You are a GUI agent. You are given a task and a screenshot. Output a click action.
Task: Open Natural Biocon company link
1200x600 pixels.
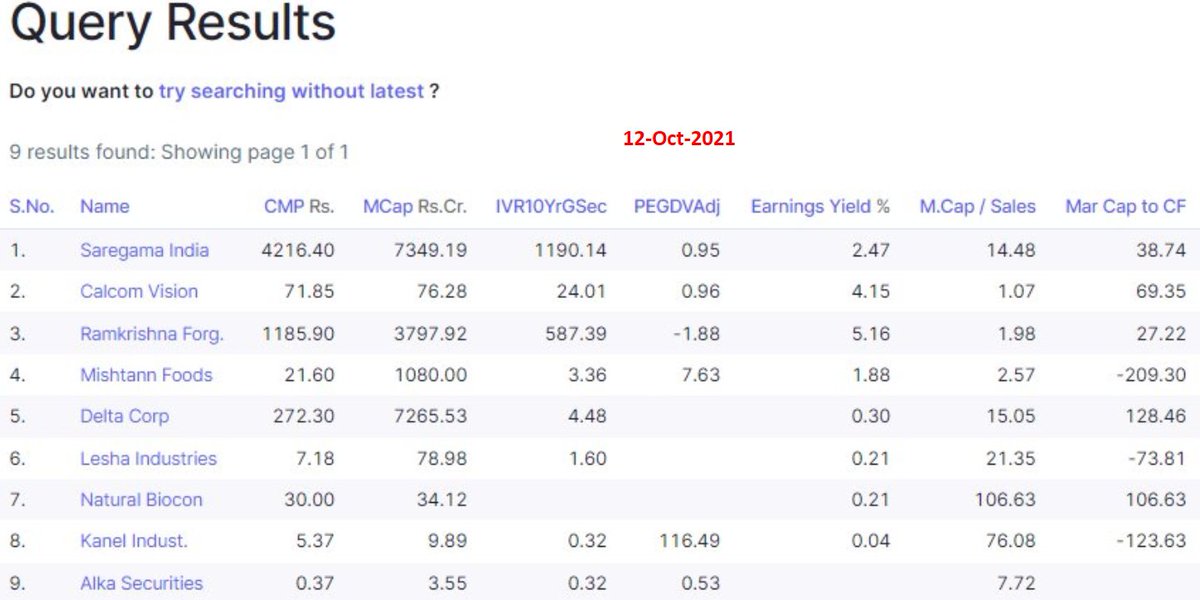[141, 499]
